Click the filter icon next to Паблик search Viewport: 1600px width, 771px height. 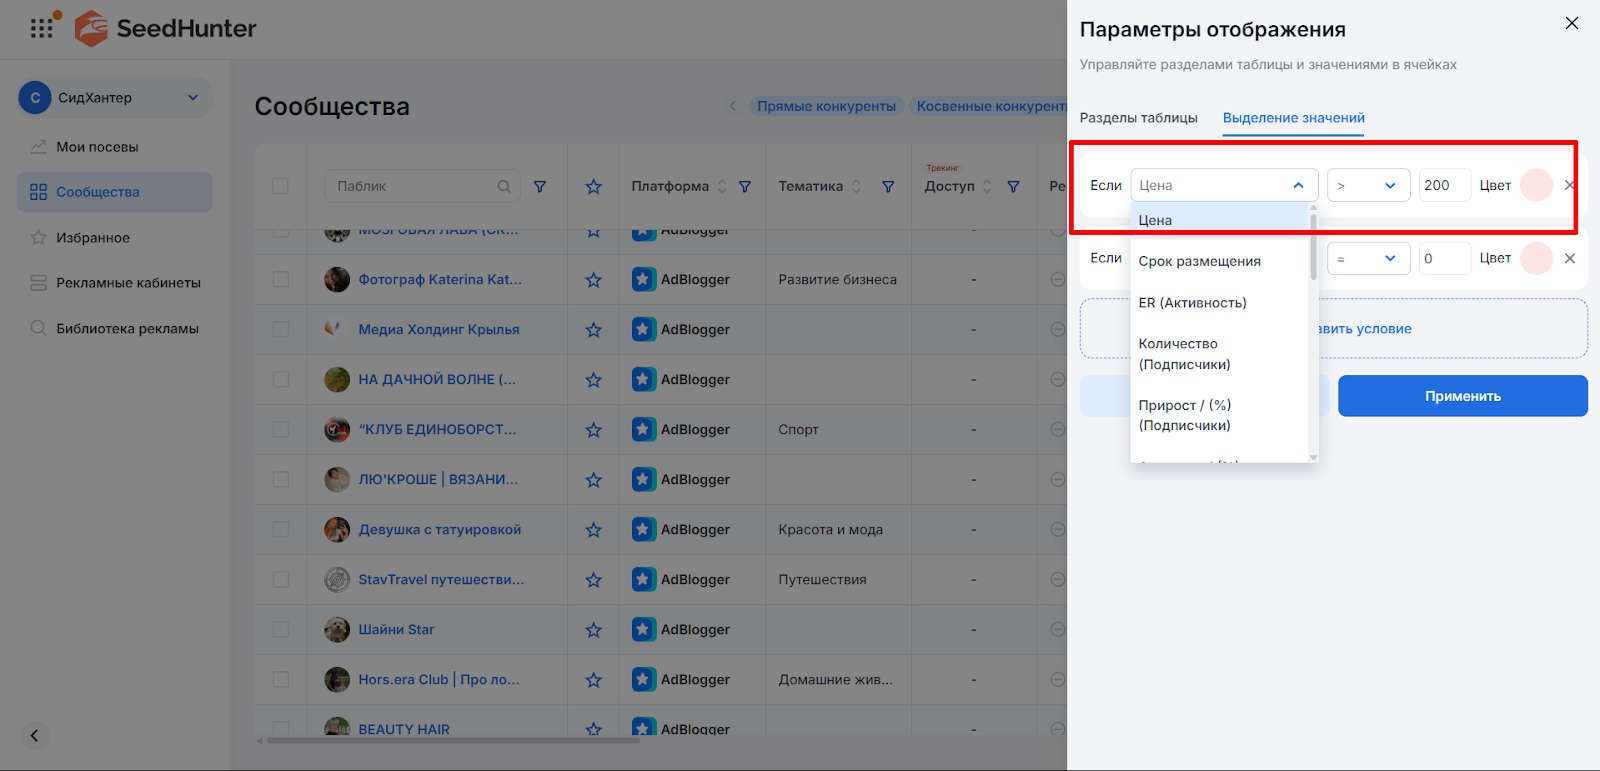(x=540, y=186)
